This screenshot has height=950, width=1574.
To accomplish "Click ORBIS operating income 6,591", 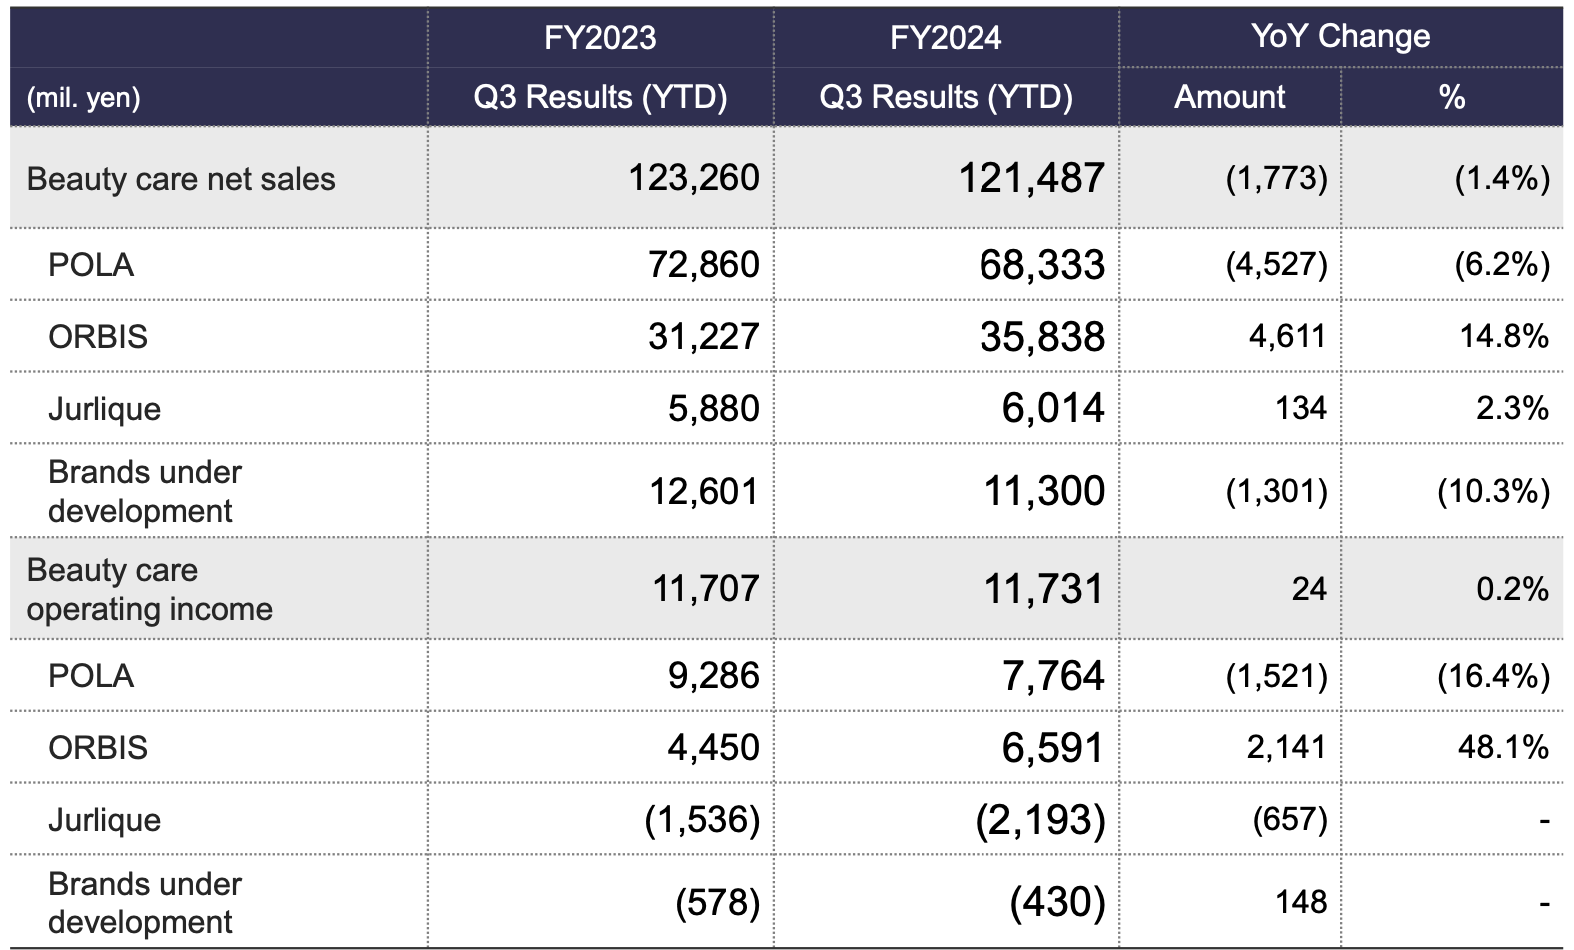I will (x=1052, y=748).
